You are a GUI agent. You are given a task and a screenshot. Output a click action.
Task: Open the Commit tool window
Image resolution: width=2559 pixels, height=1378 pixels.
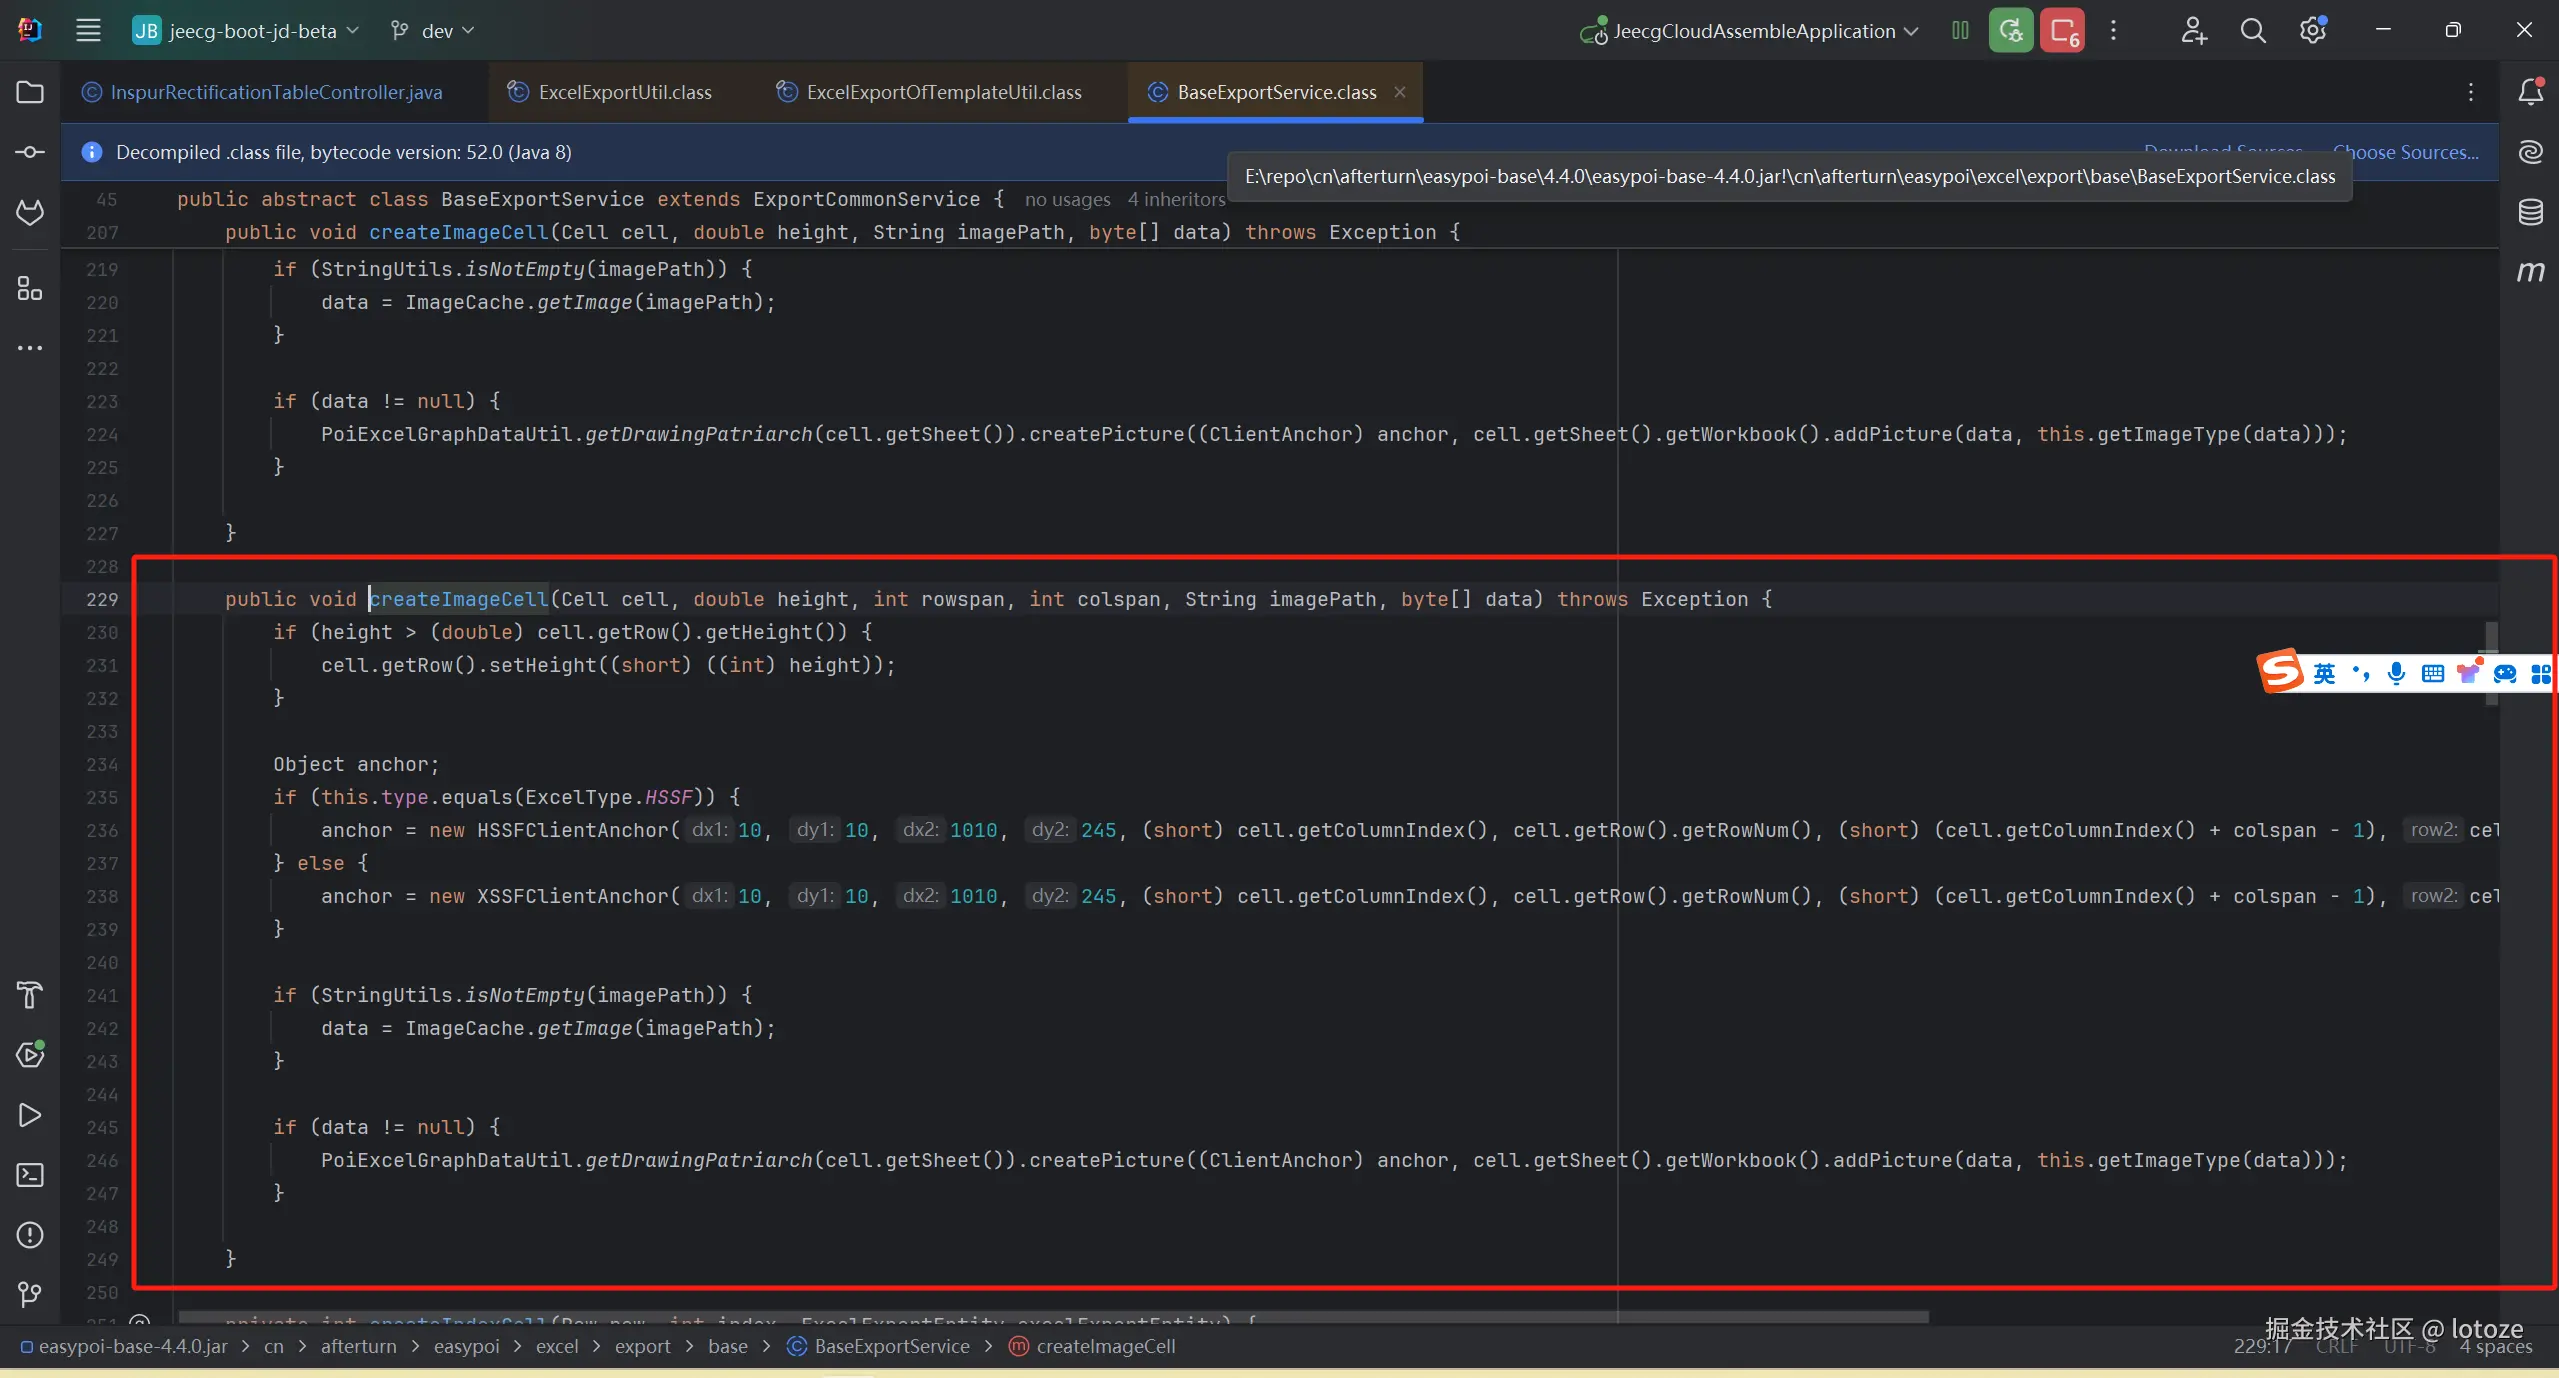point(30,152)
